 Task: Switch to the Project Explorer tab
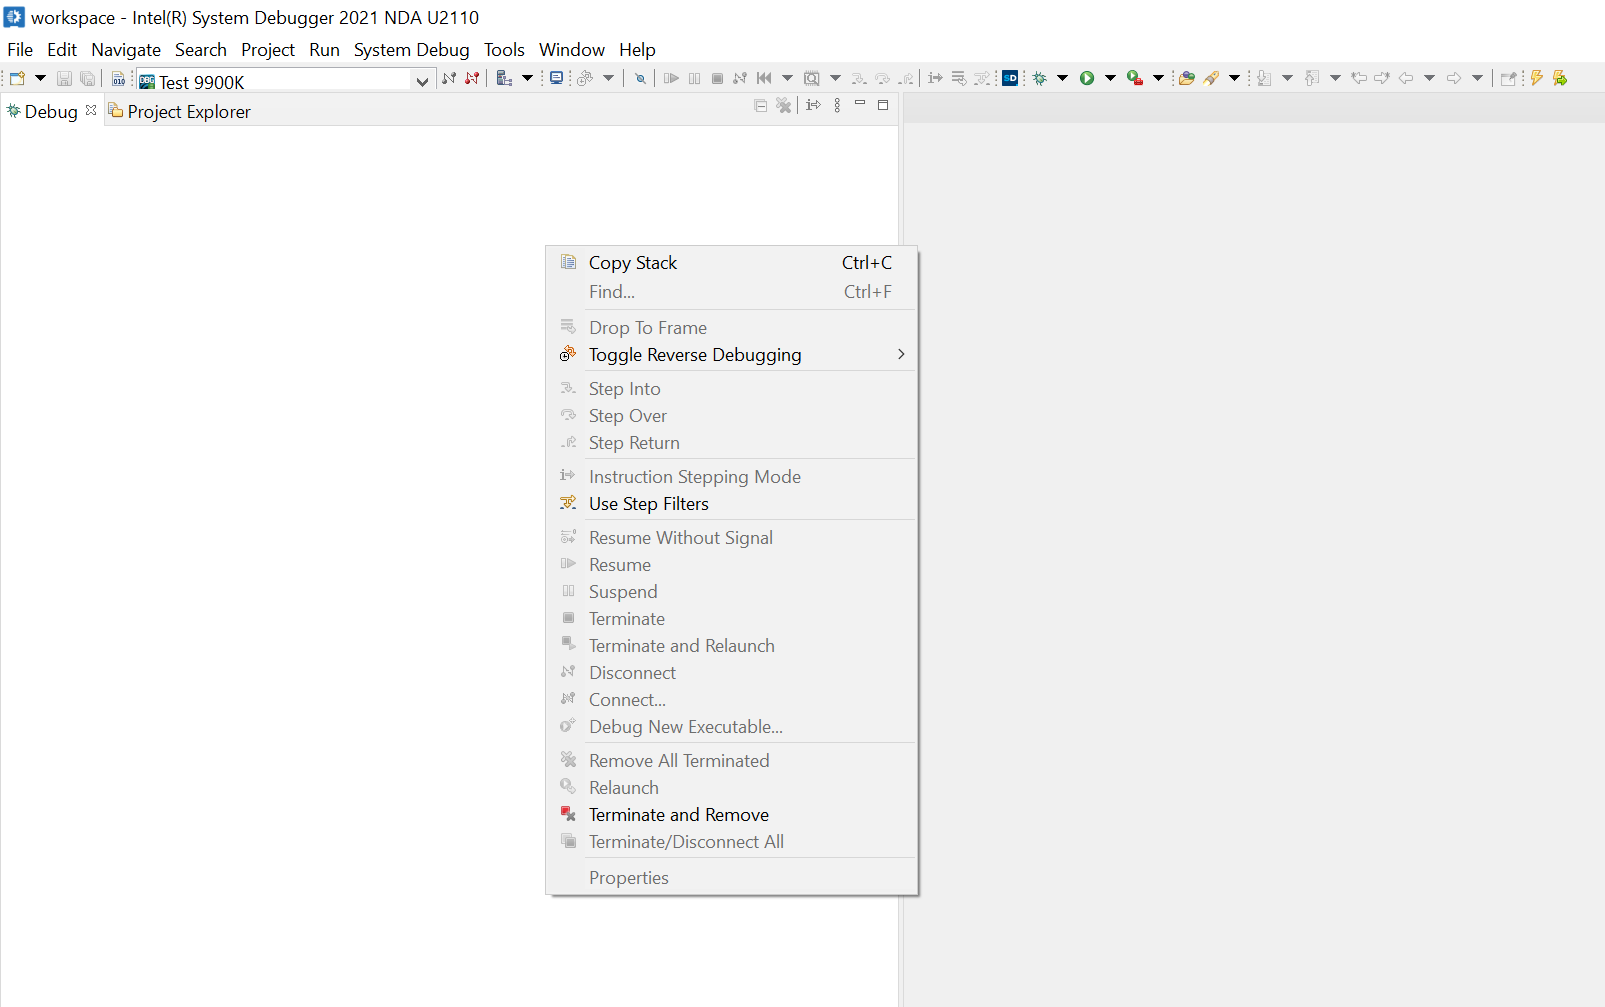[188, 112]
